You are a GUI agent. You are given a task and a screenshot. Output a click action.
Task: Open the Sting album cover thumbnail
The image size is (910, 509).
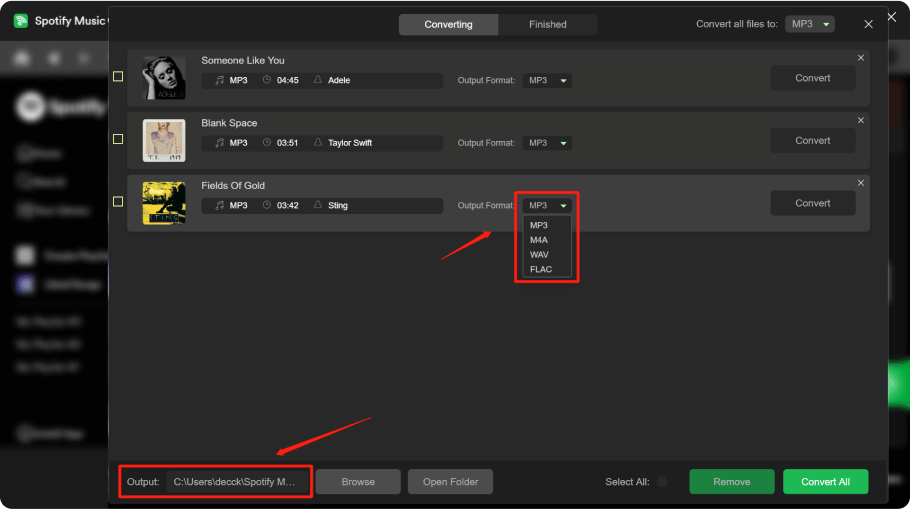point(164,203)
